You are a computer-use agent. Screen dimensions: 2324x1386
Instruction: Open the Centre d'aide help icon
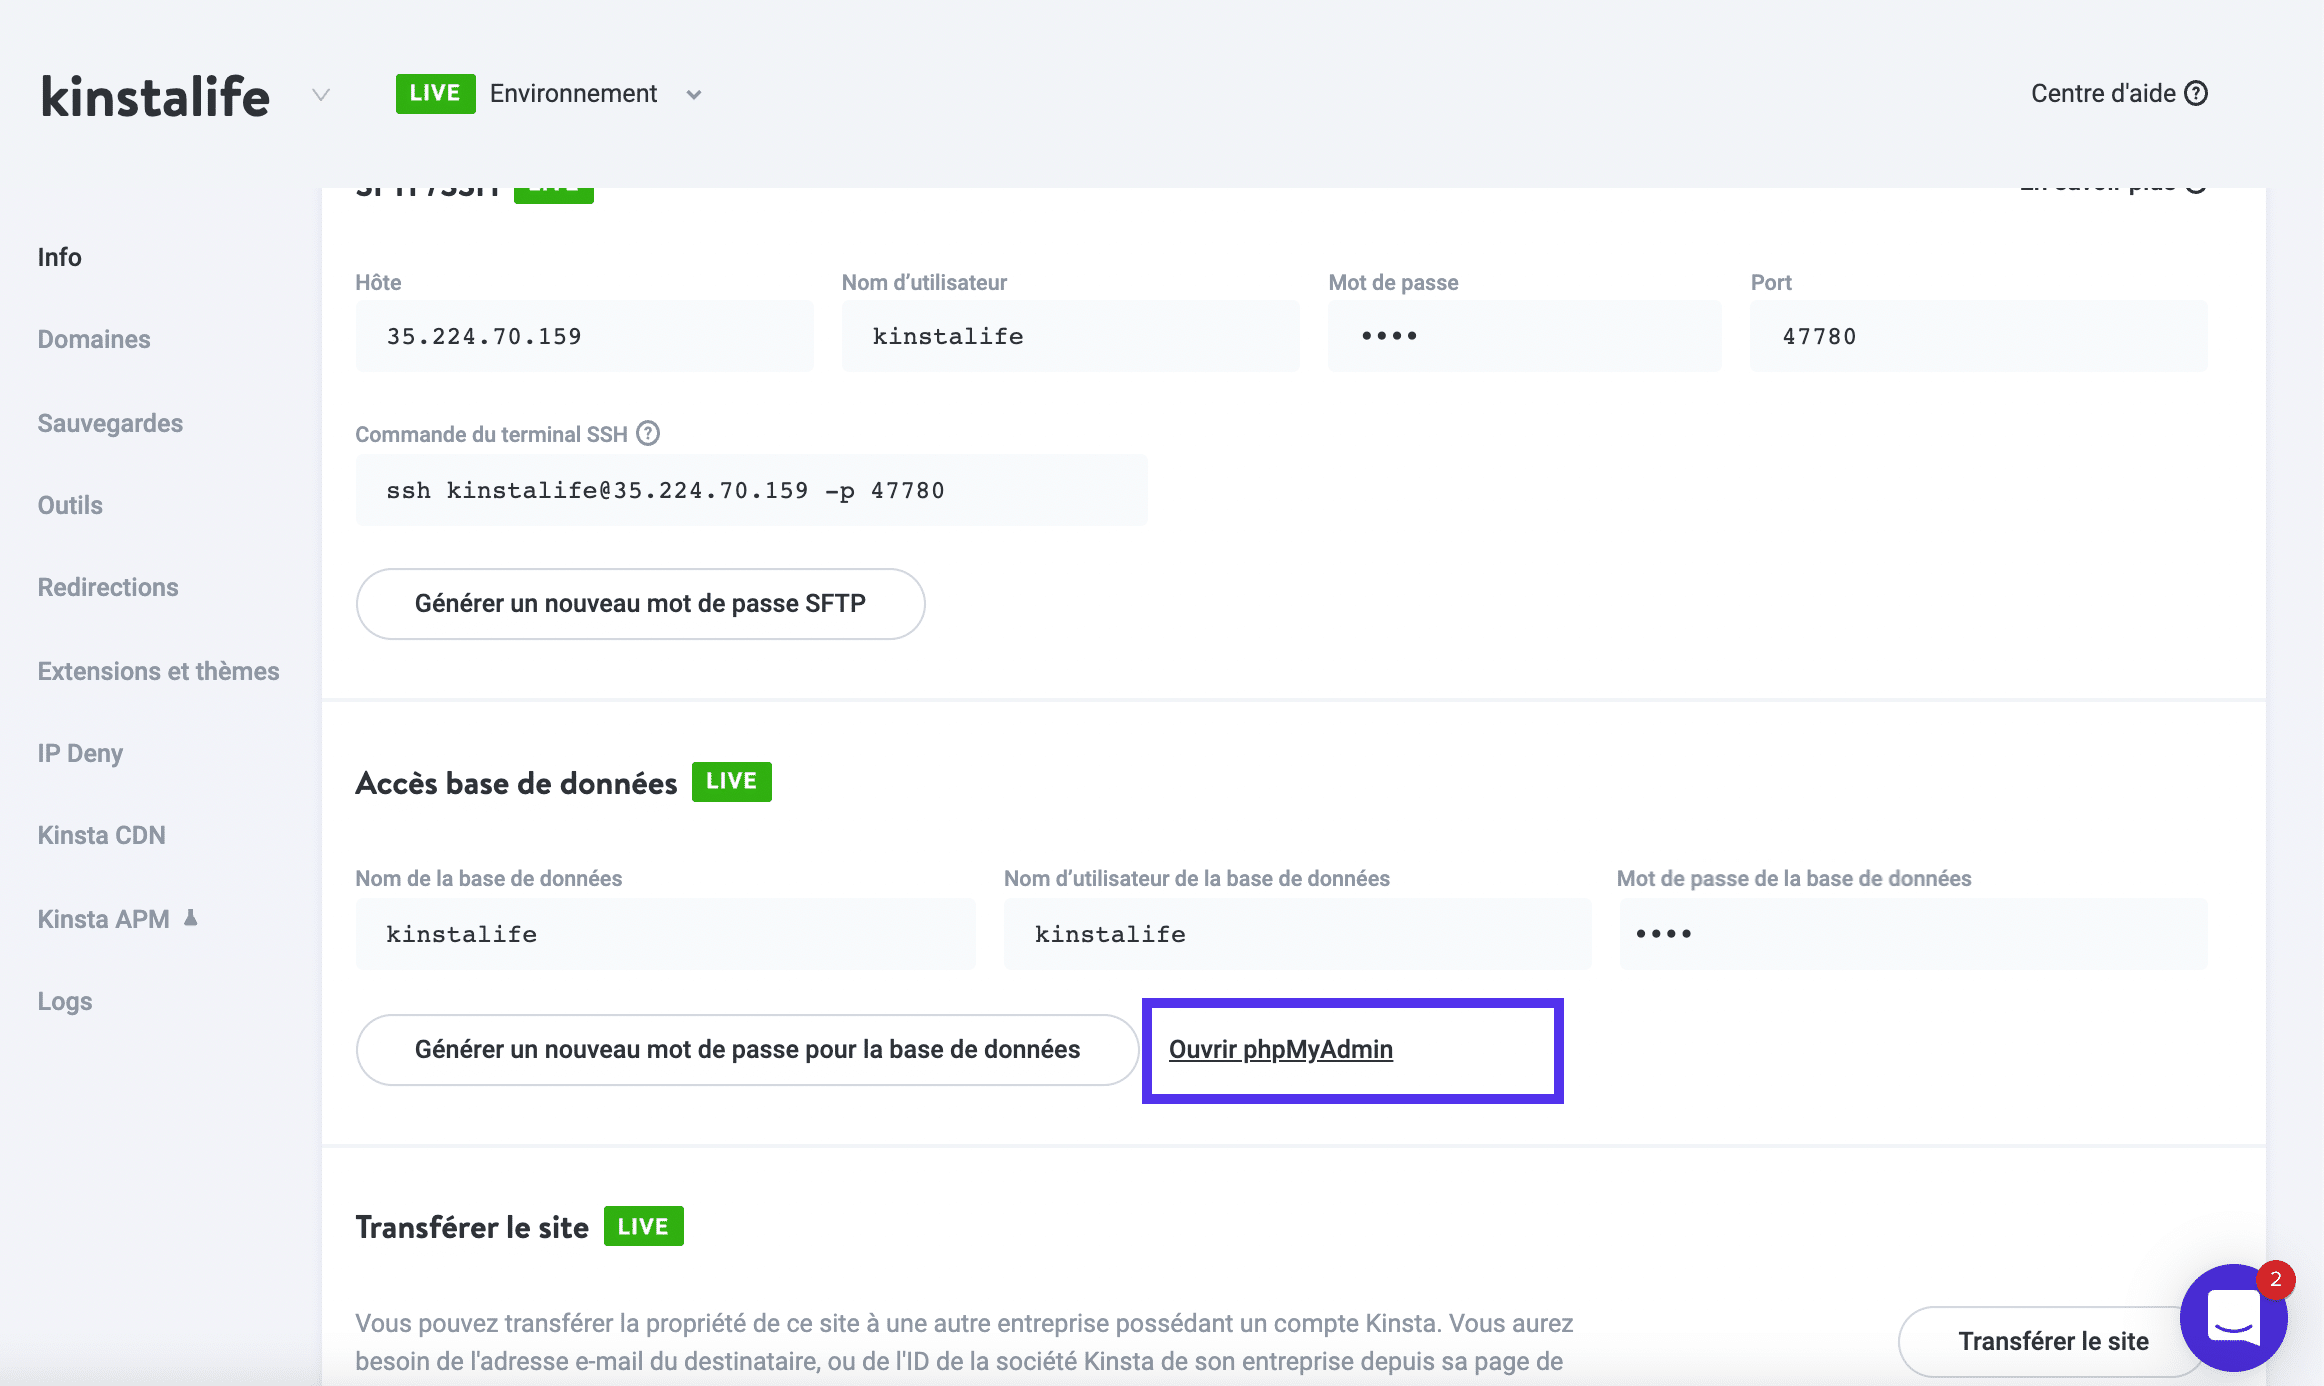(x=2197, y=93)
